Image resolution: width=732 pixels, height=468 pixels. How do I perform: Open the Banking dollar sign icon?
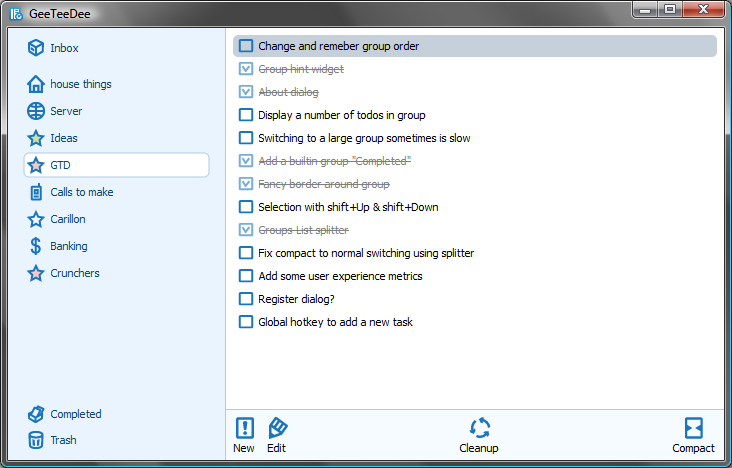pos(36,246)
